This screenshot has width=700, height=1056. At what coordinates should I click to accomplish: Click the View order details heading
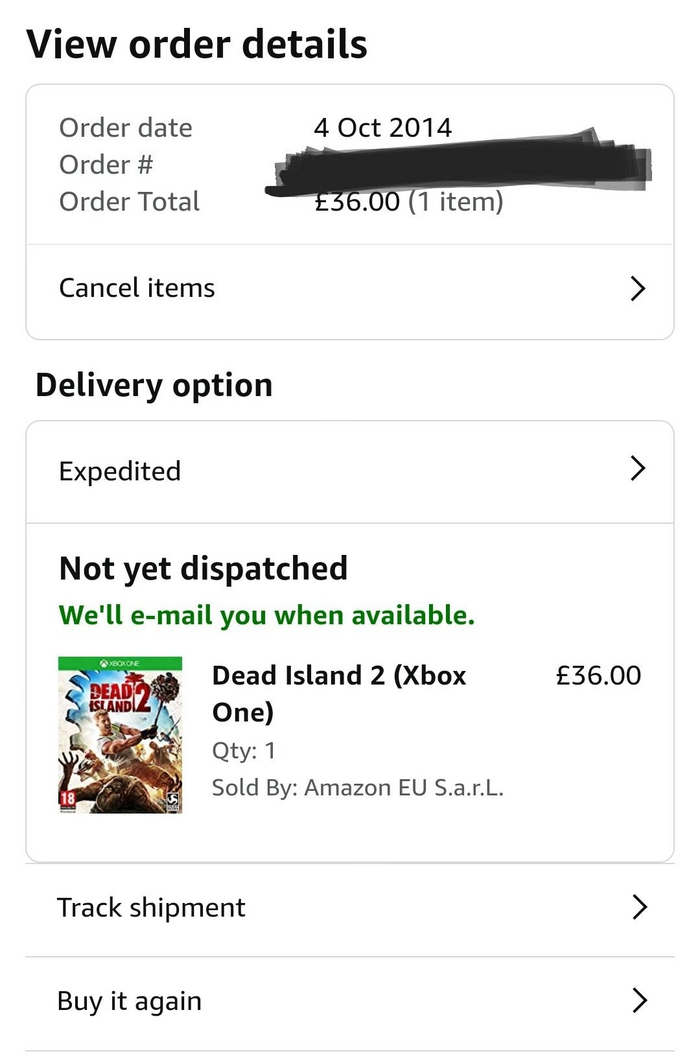196,44
